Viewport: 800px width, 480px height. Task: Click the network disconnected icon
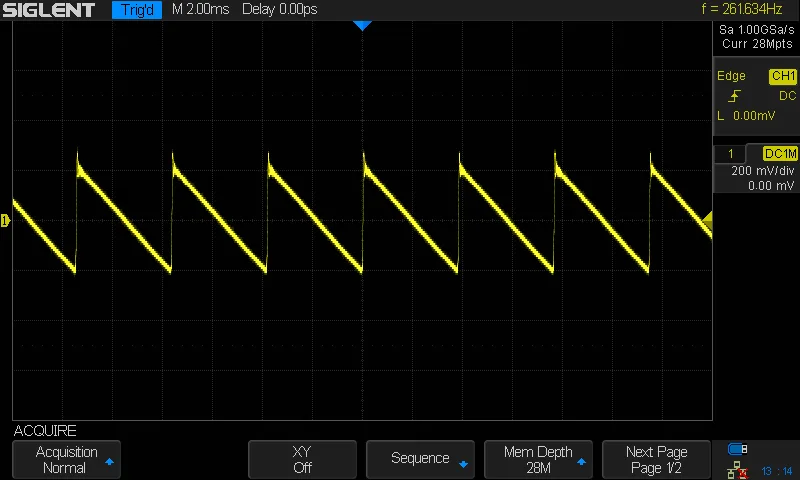[737, 470]
